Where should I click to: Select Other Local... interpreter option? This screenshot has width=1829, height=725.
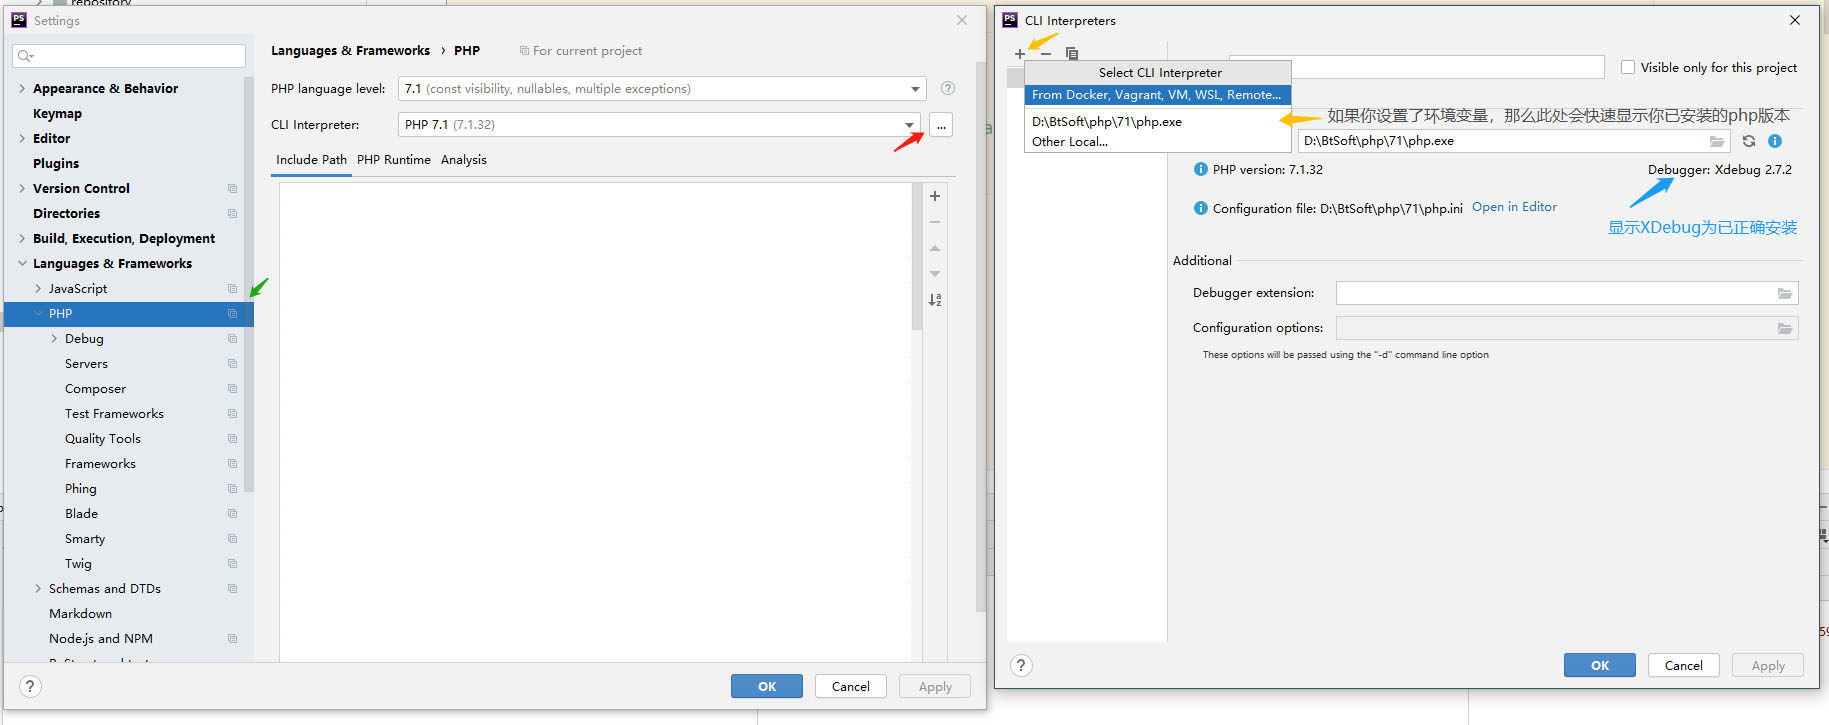tap(1070, 142)
